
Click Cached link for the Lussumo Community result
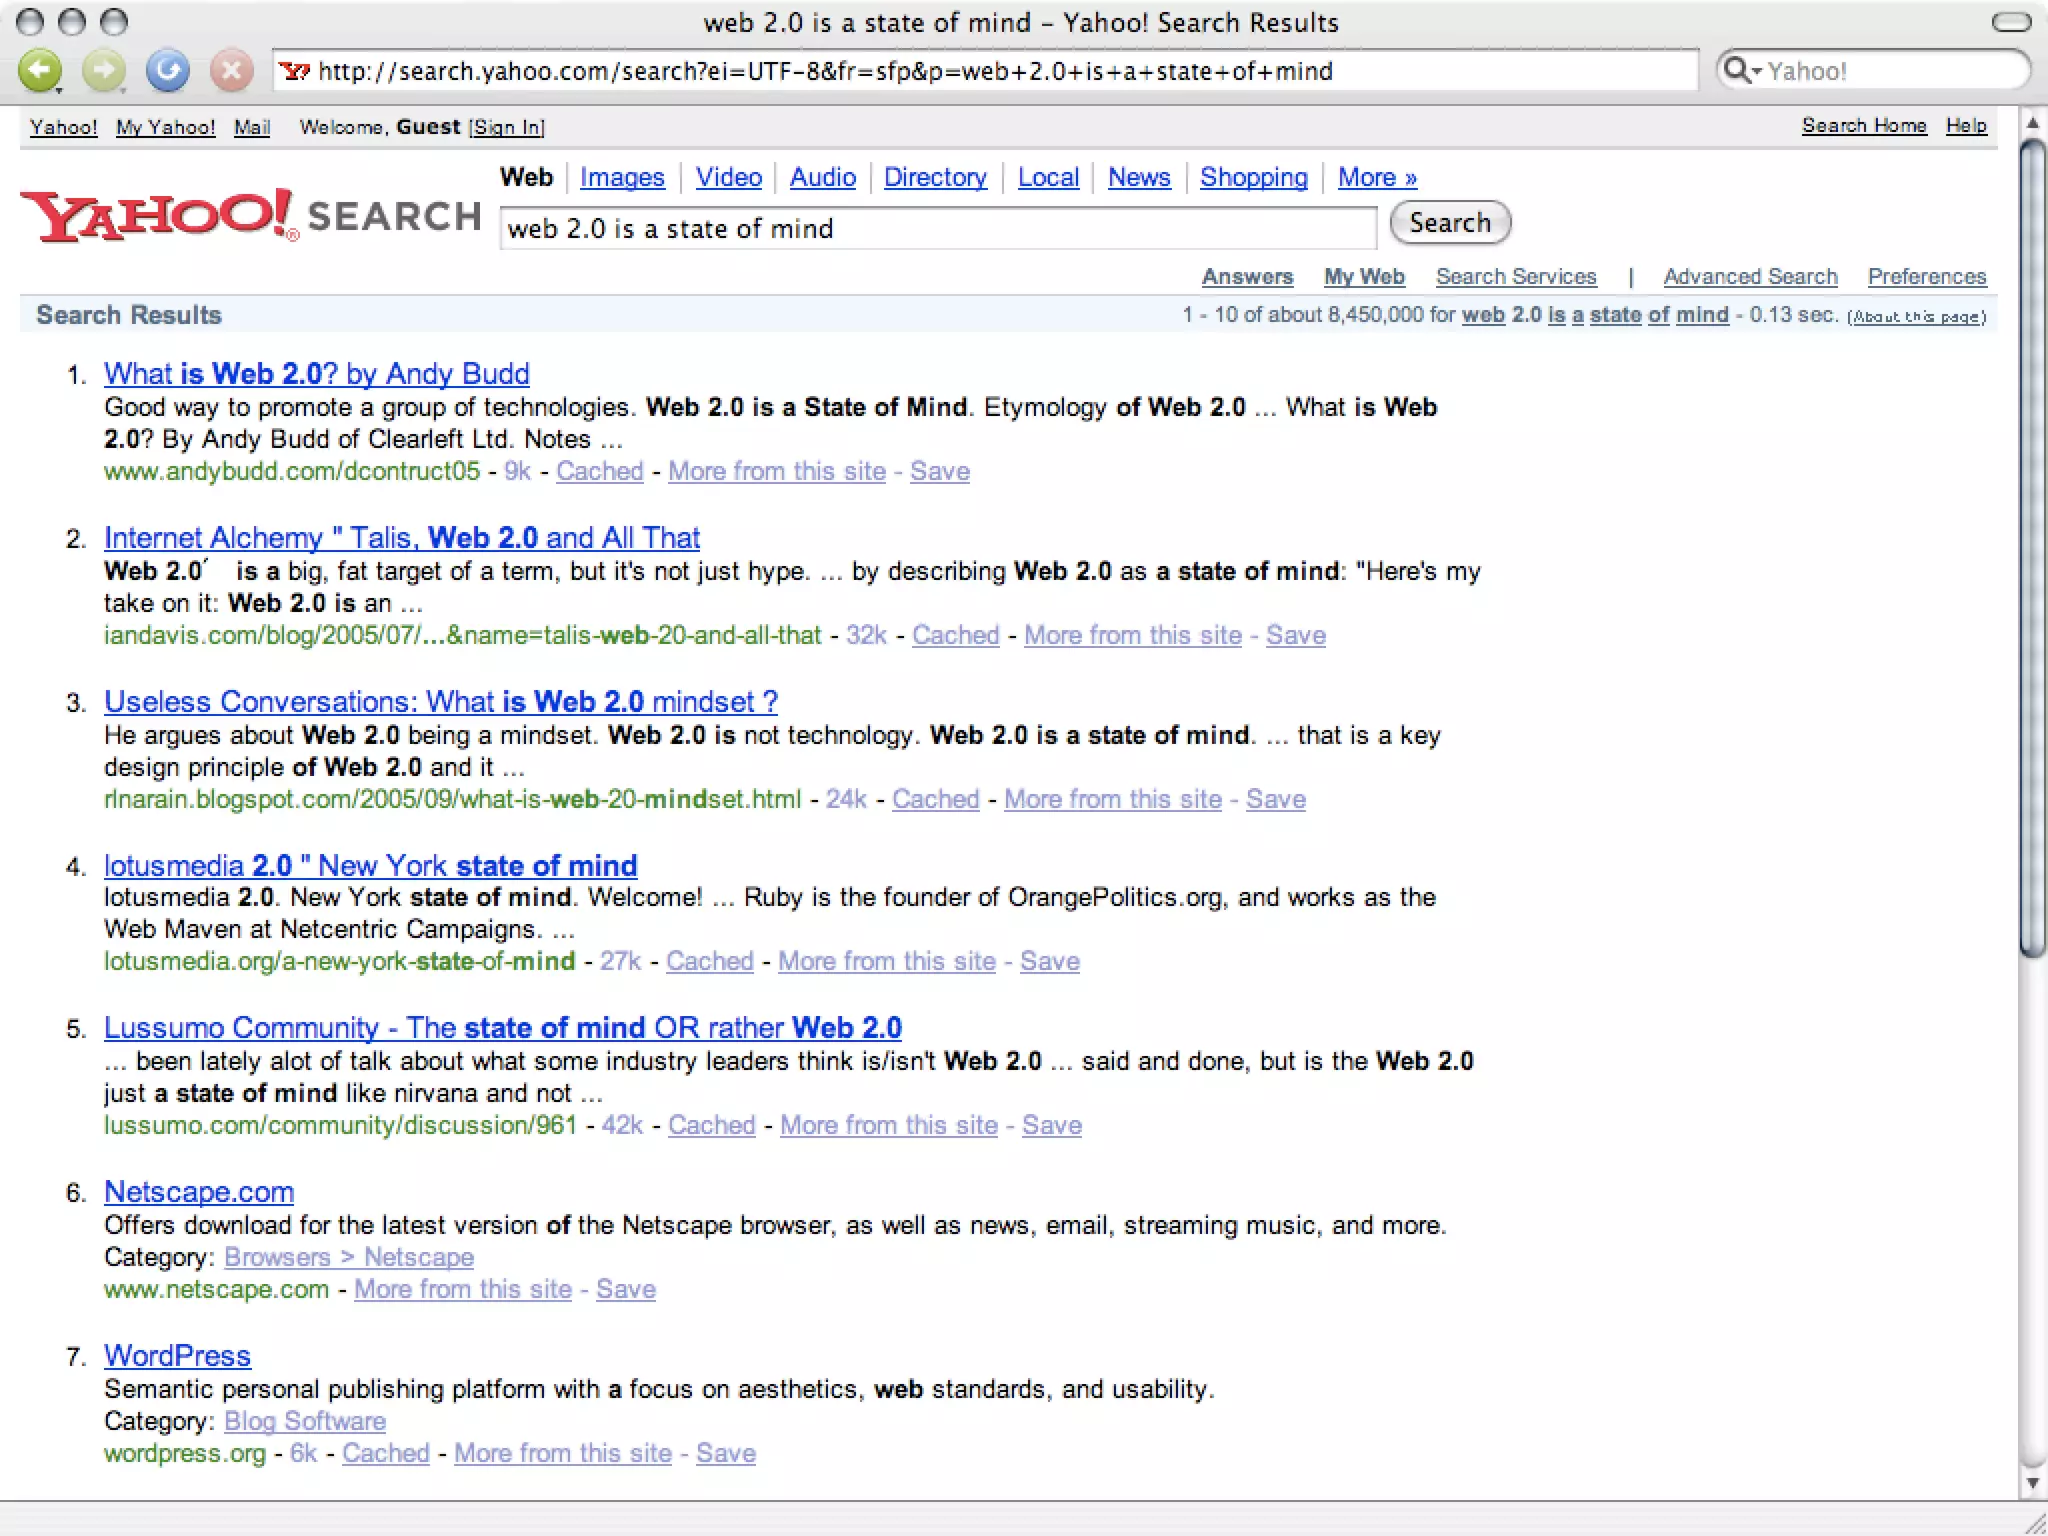coord(711,1125)
